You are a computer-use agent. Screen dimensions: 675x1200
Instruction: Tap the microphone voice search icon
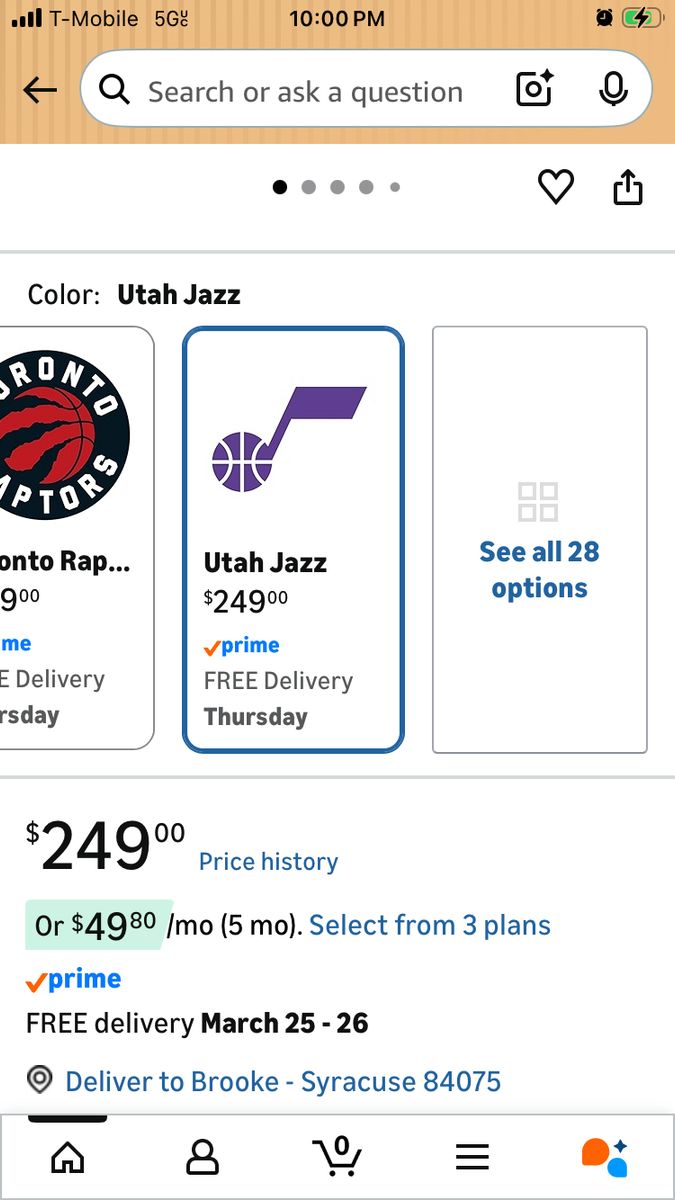(x=613, y=90)
